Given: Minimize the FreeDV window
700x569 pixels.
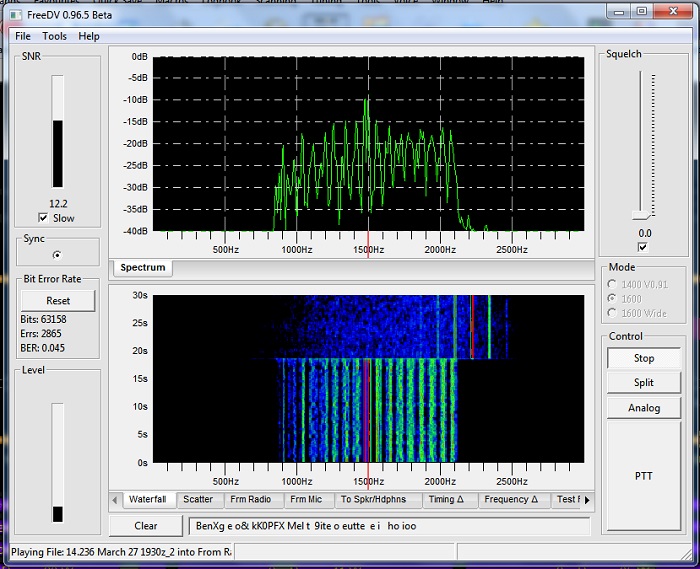Looking at the screenshot, I should [x=615, y=12].
